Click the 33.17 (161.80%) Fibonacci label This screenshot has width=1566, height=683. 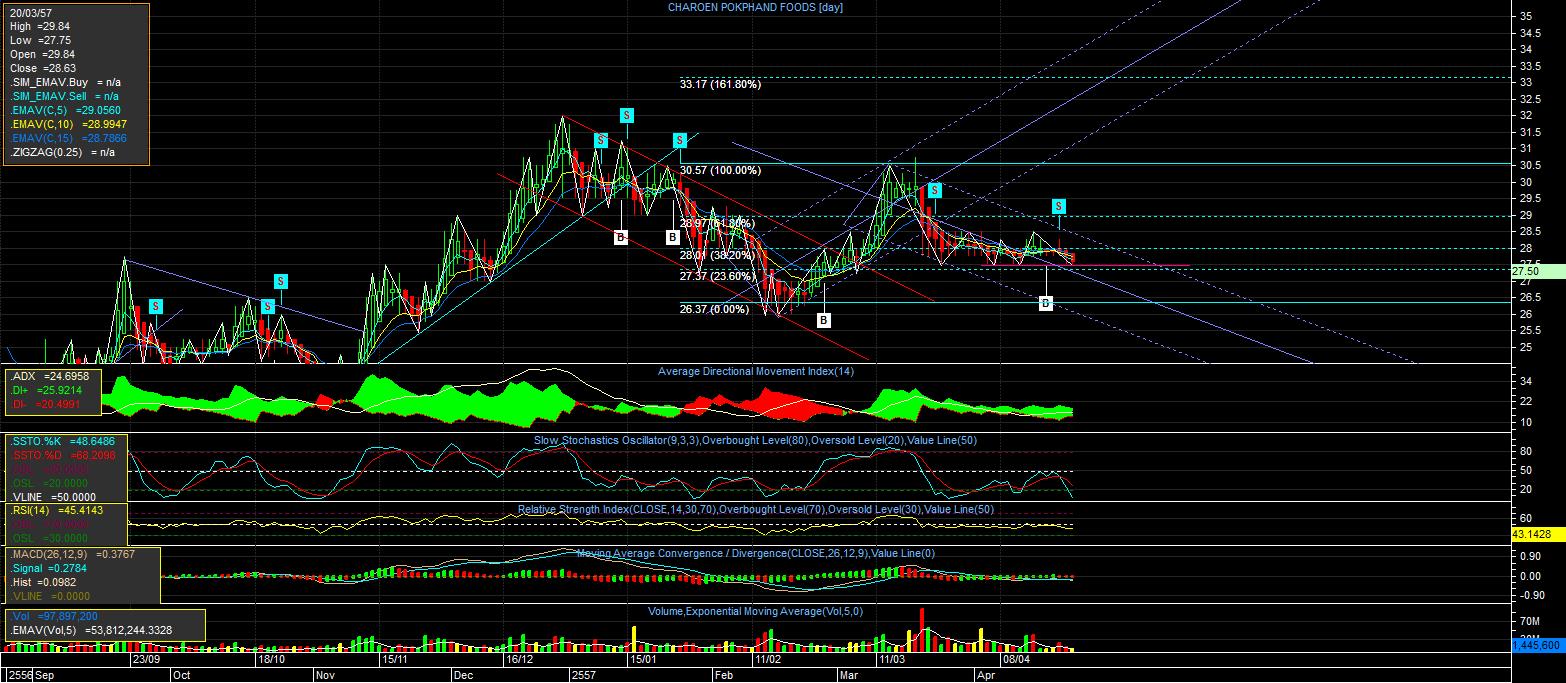click(x=720, y=84)
